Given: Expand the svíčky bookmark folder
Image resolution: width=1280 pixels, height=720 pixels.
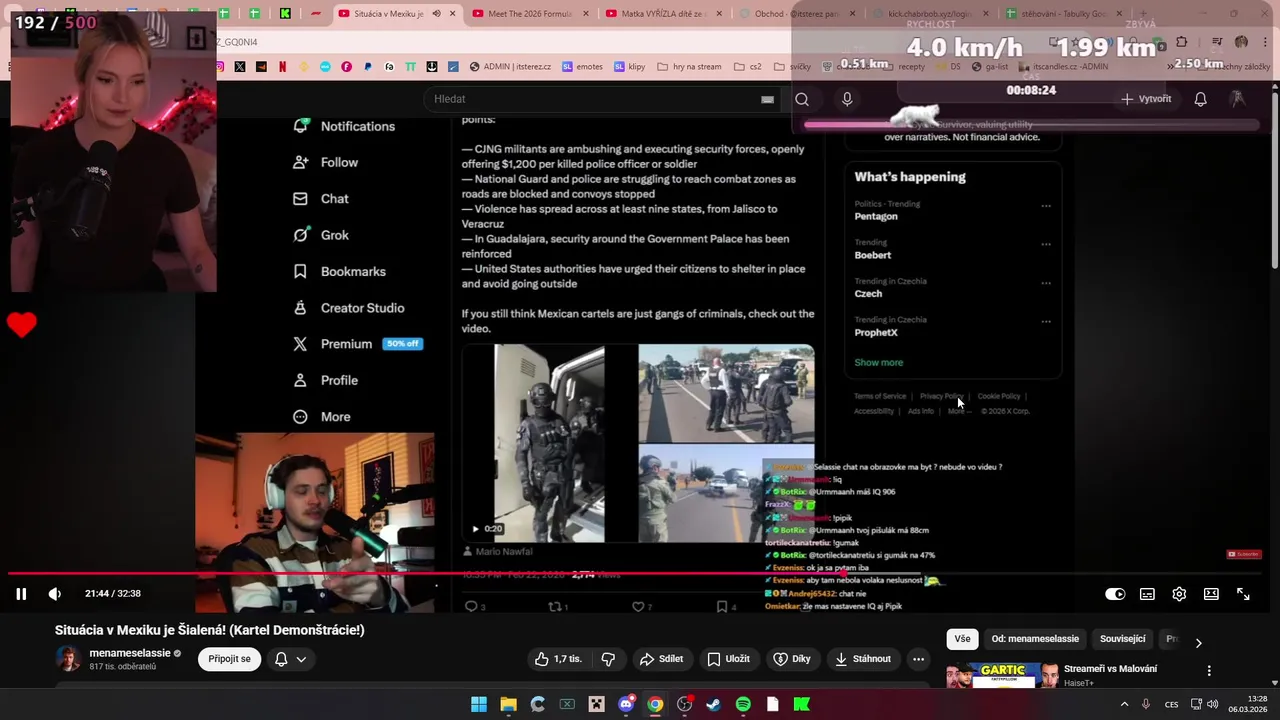Looking at the screenshot, I should point(792,67).
